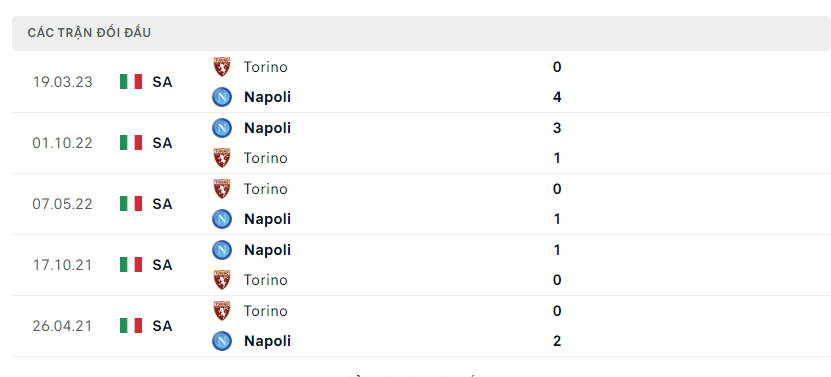Open Torino team from 26.04.21 match
Image resolution: width=831 pixels, height=377 pixels.
266,311
